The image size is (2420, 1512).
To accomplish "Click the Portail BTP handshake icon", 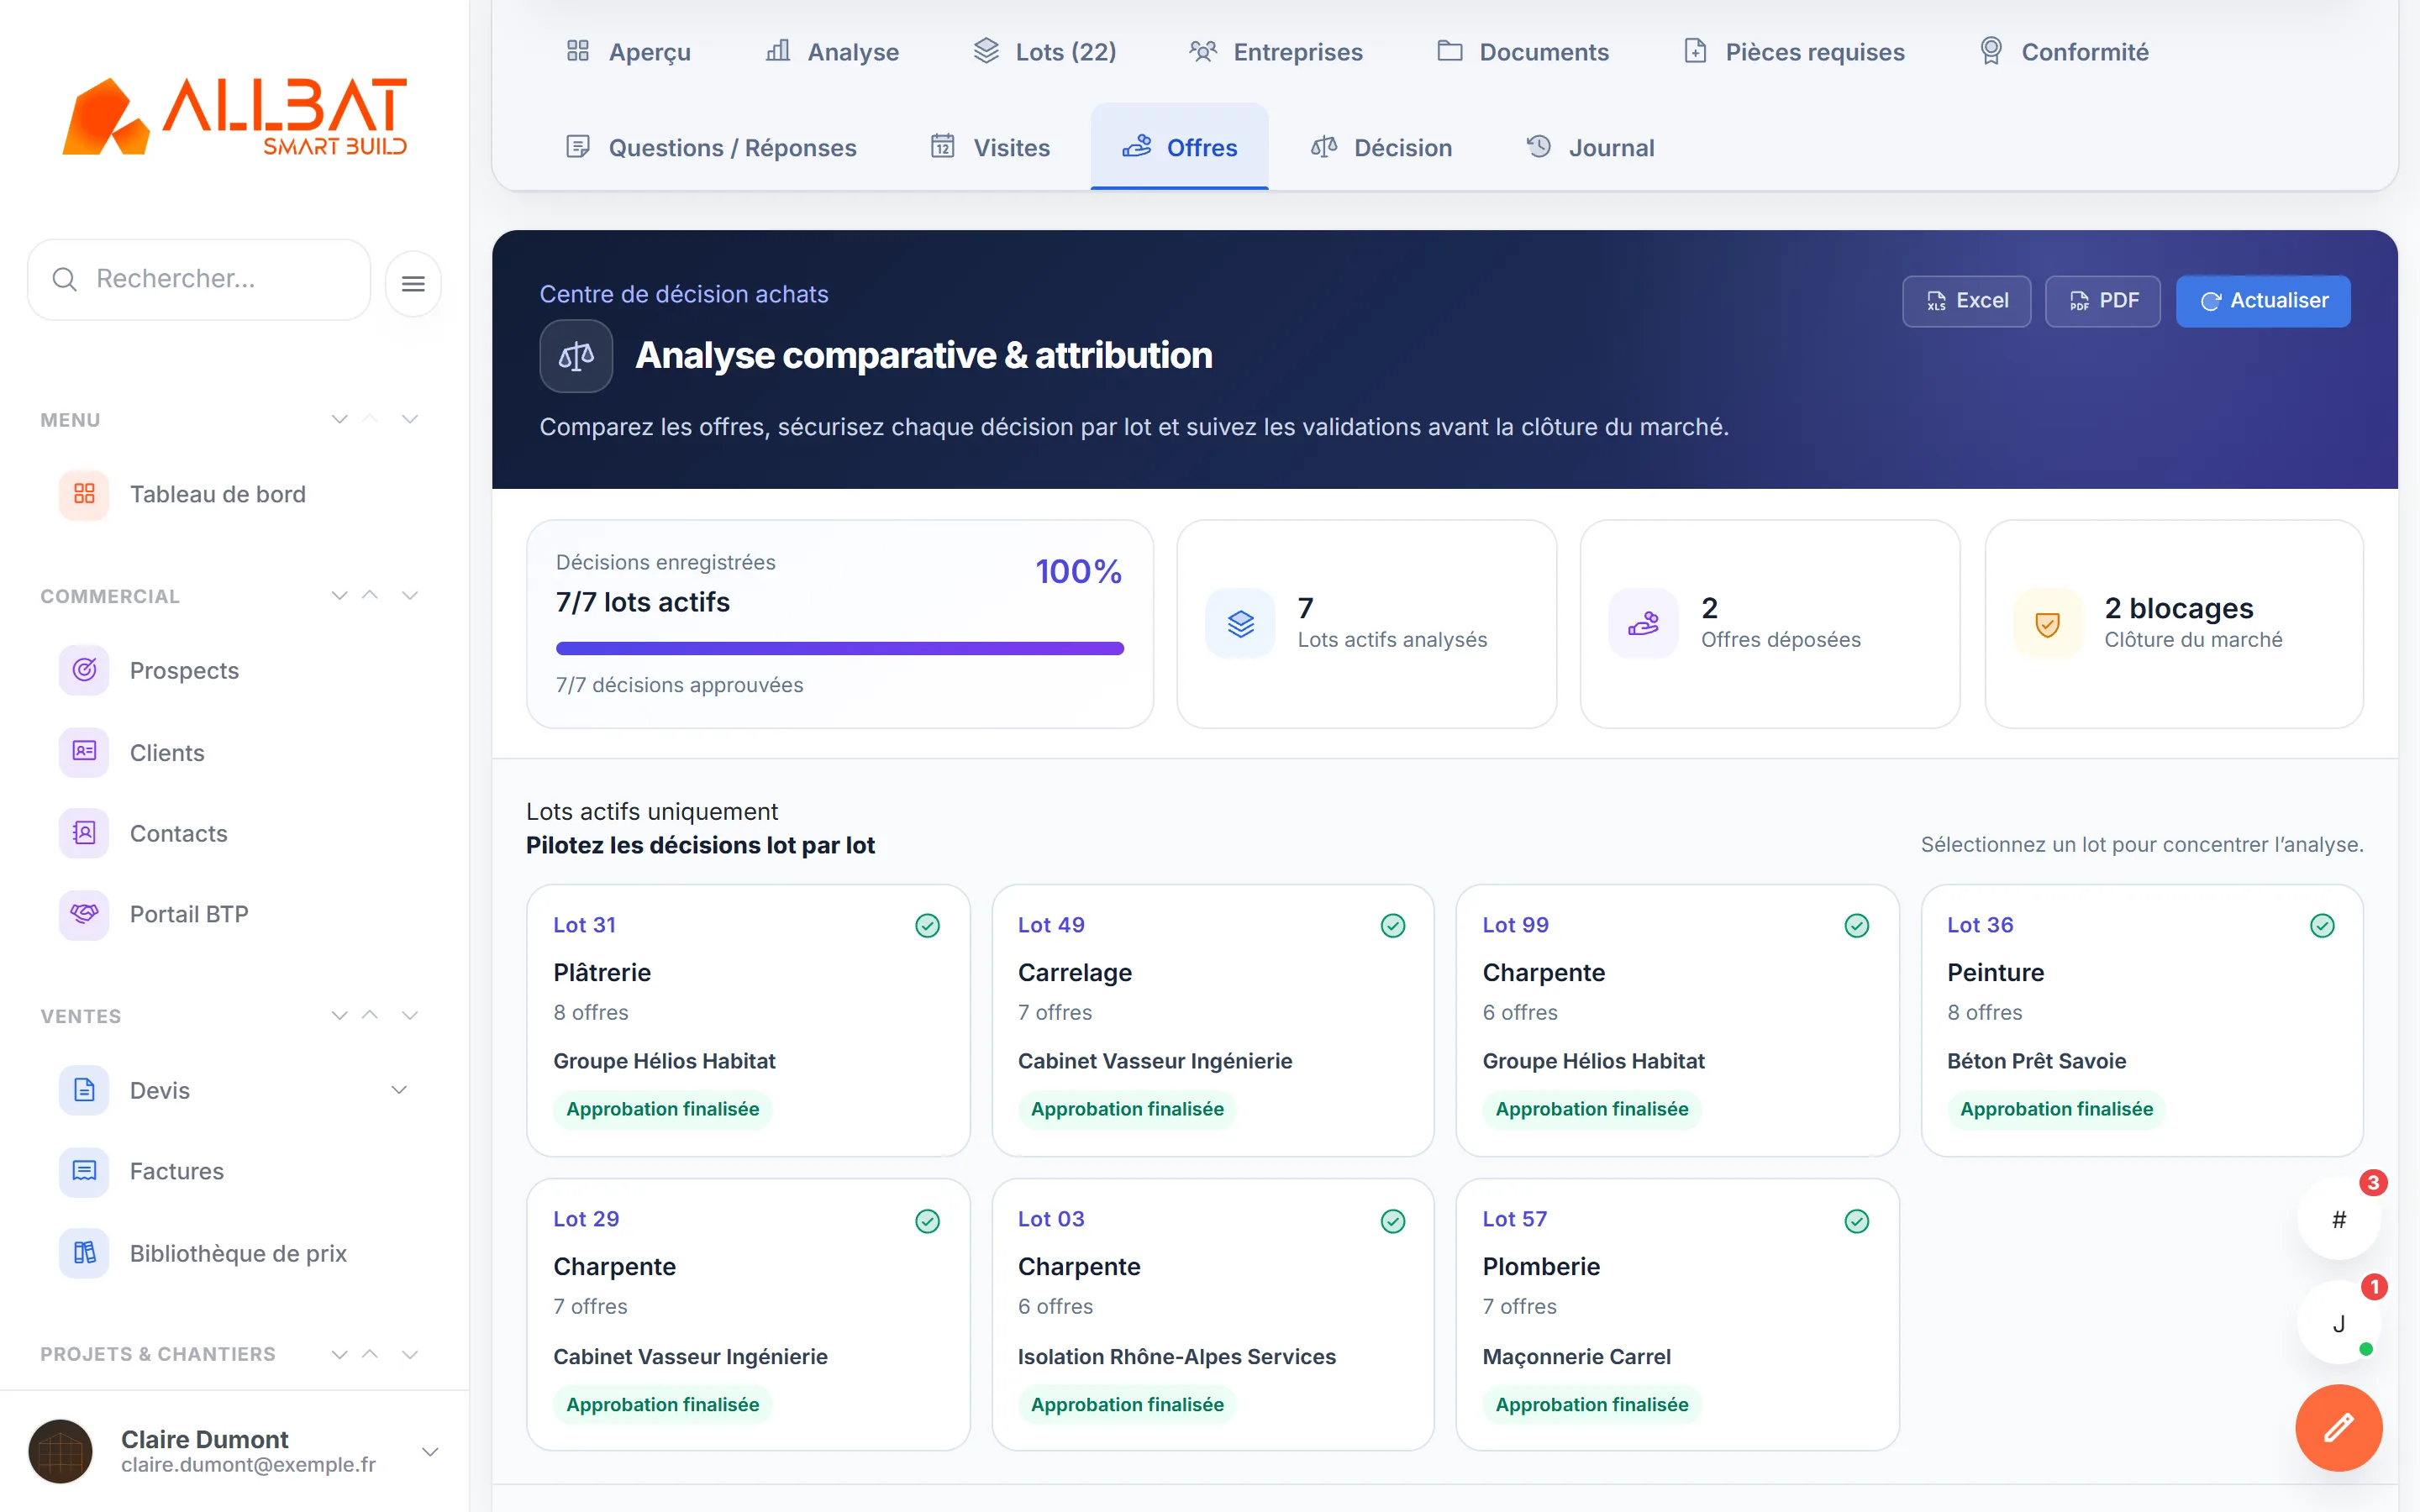I will pos(84,914).
